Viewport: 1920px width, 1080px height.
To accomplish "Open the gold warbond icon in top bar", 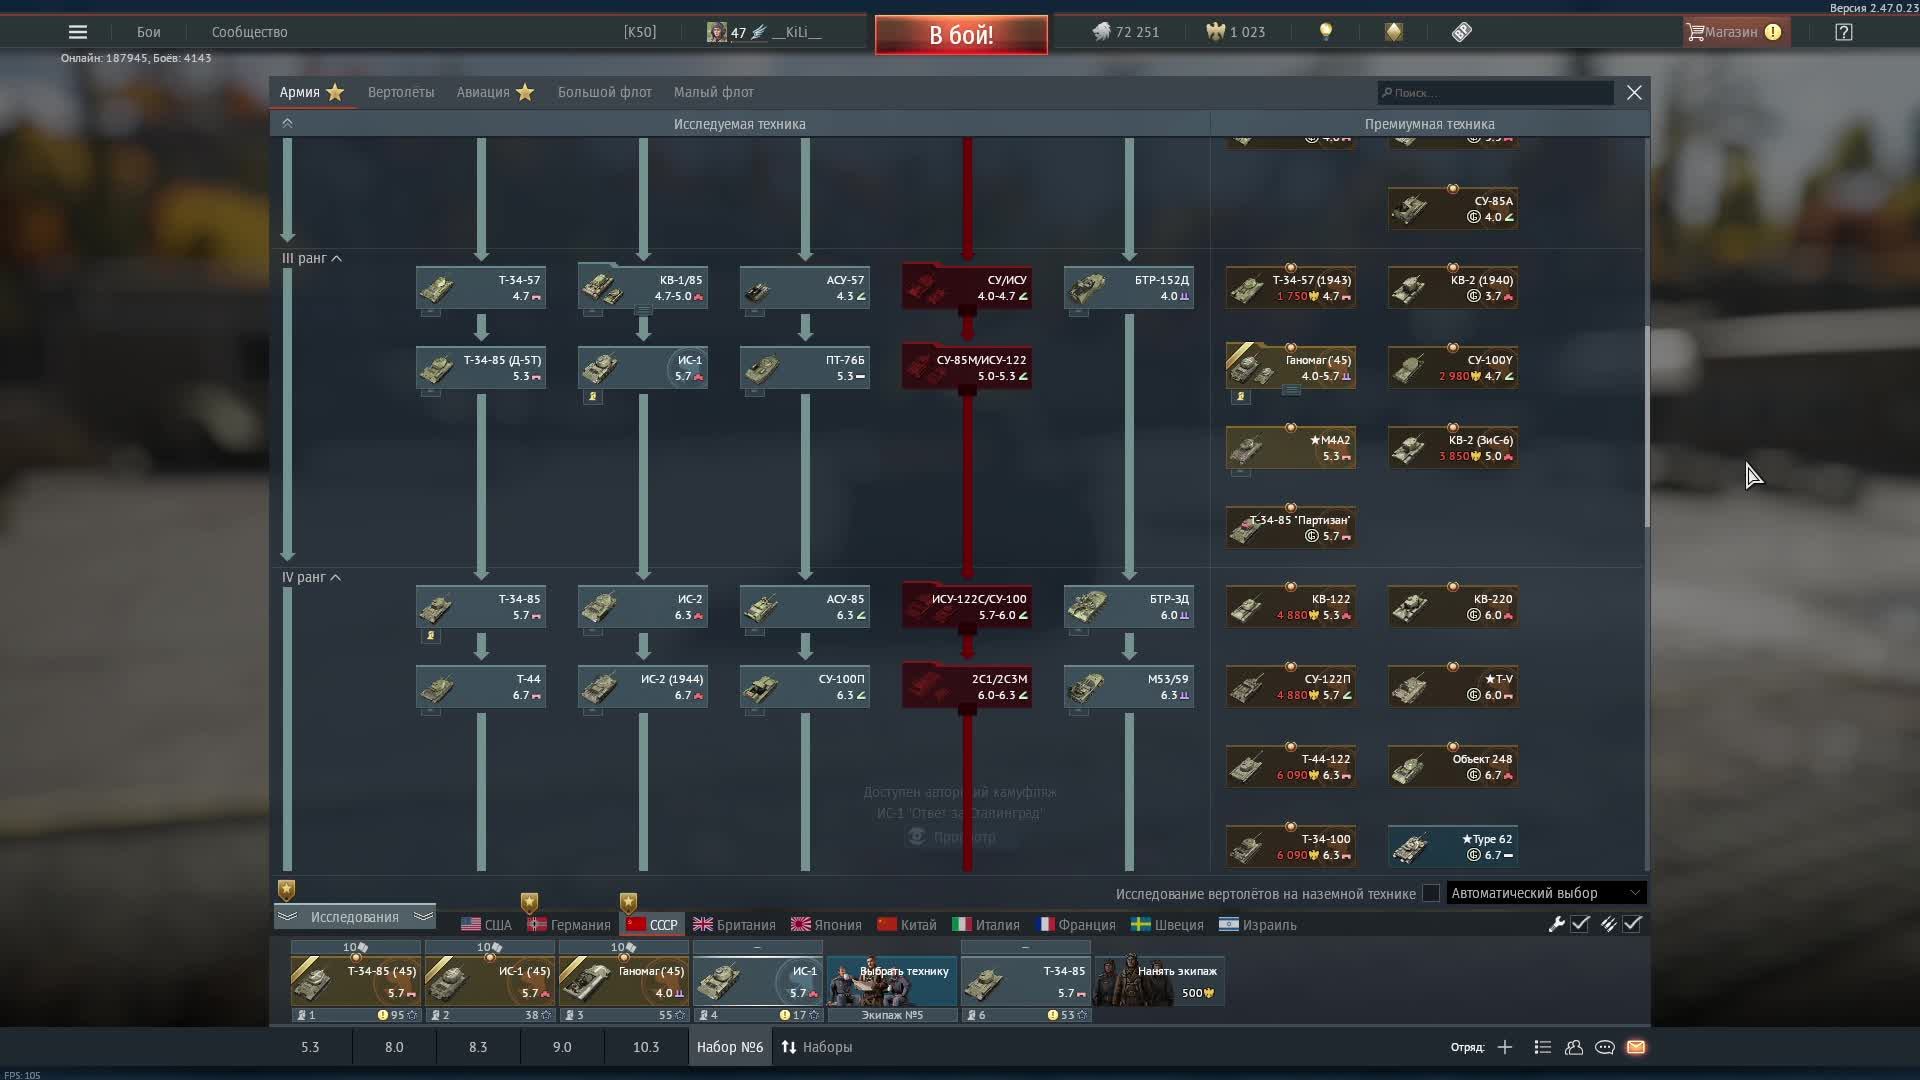I will point(1394,32).
